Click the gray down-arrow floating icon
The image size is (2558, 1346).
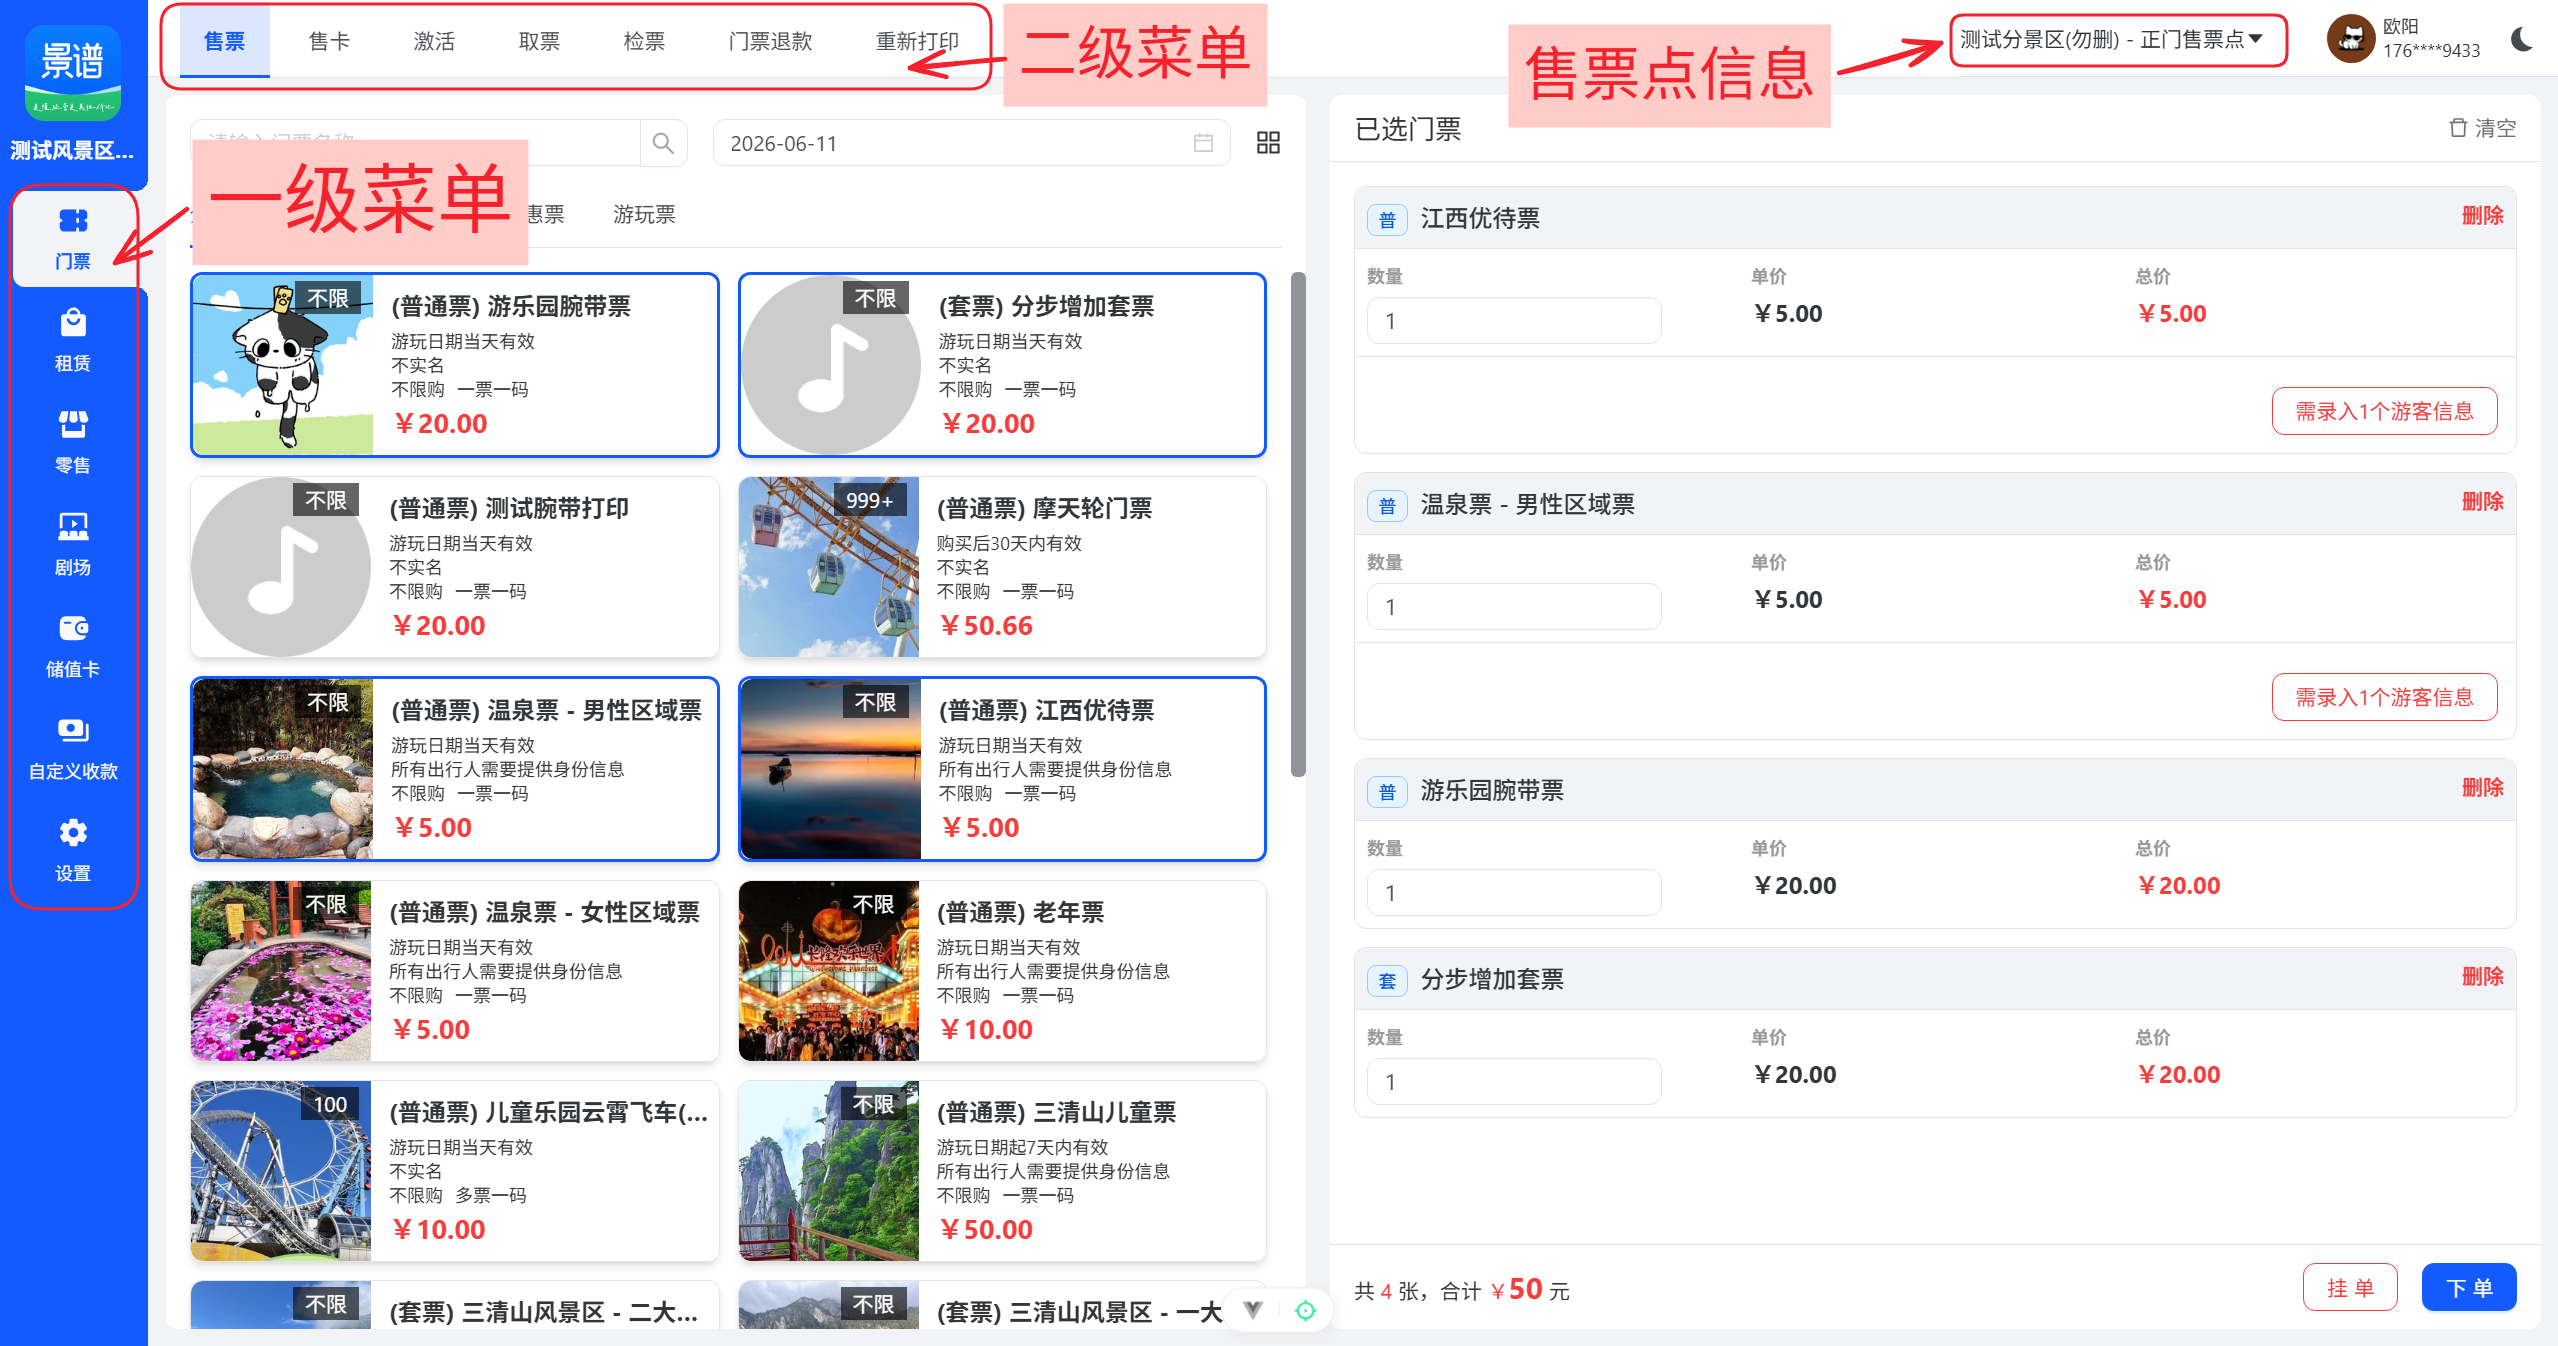point(1253,1310)
